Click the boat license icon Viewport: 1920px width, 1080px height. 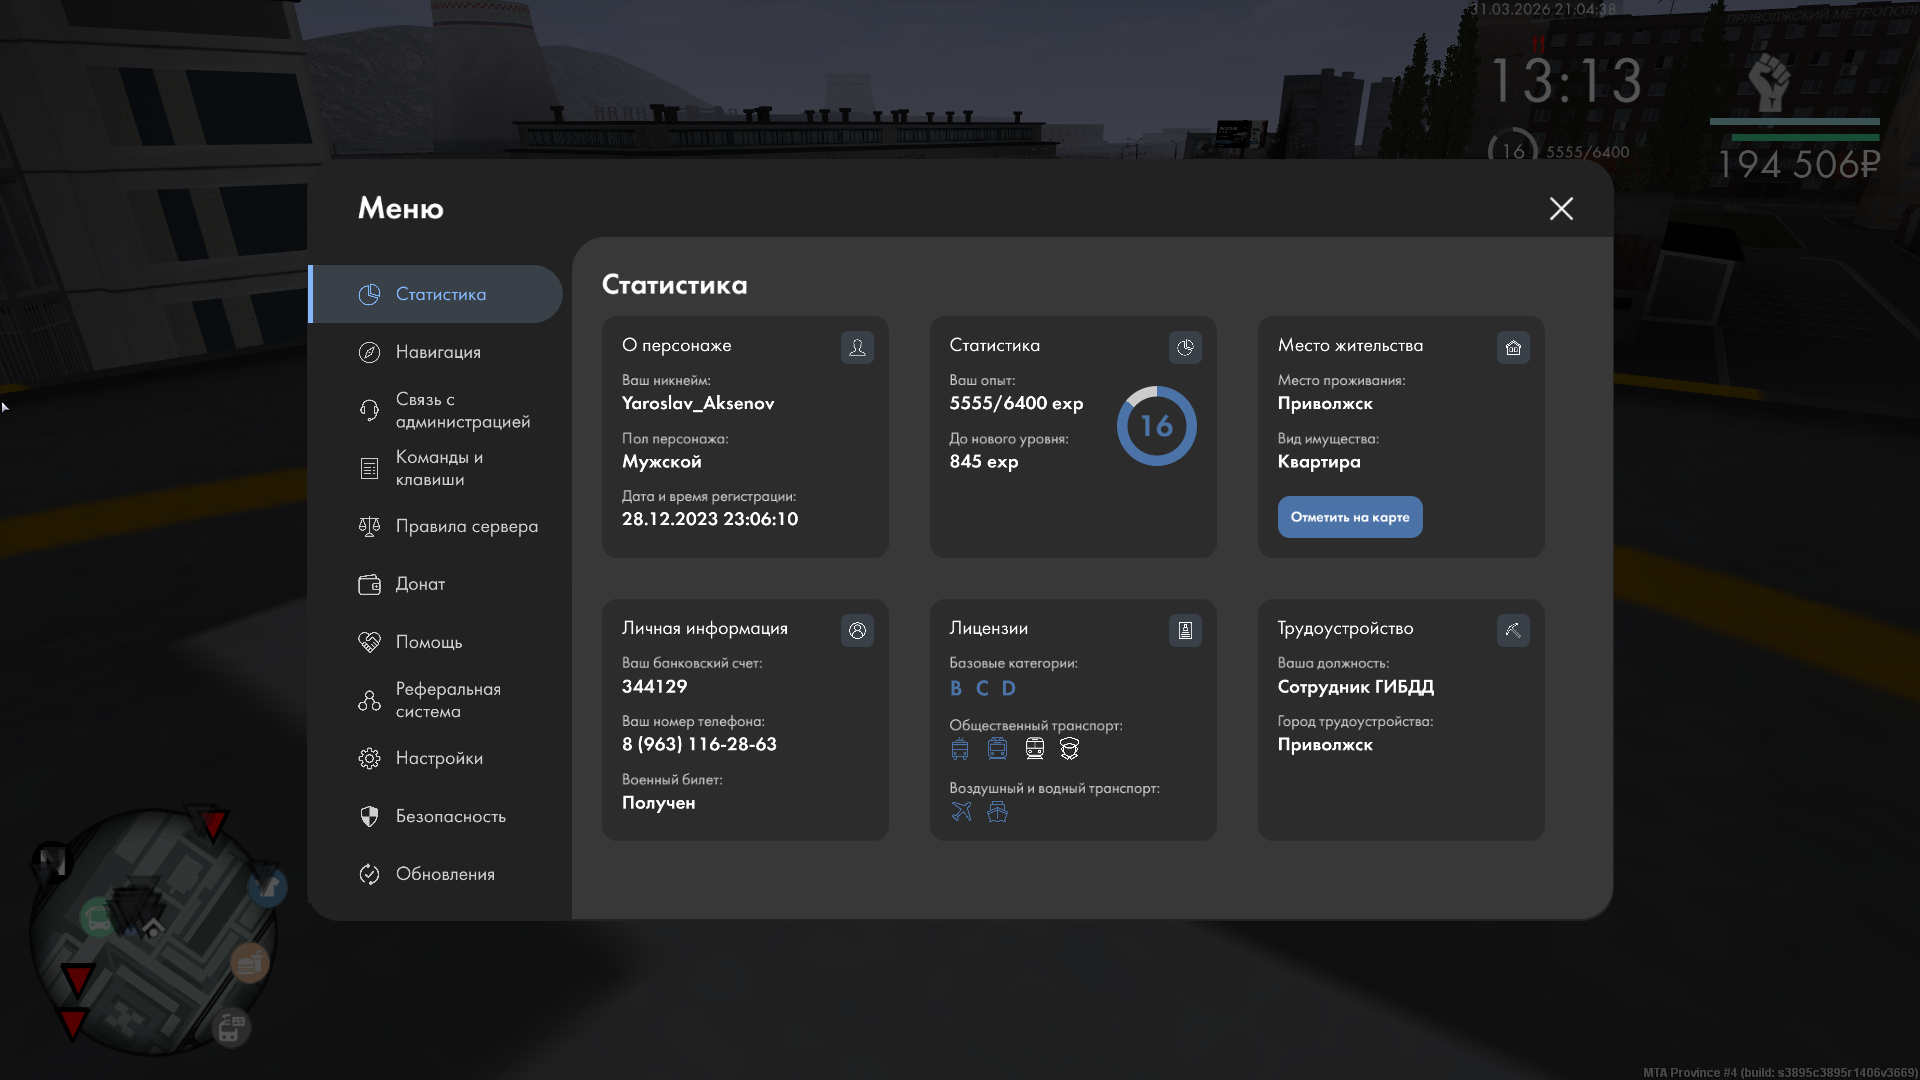(x=997, y=811)
